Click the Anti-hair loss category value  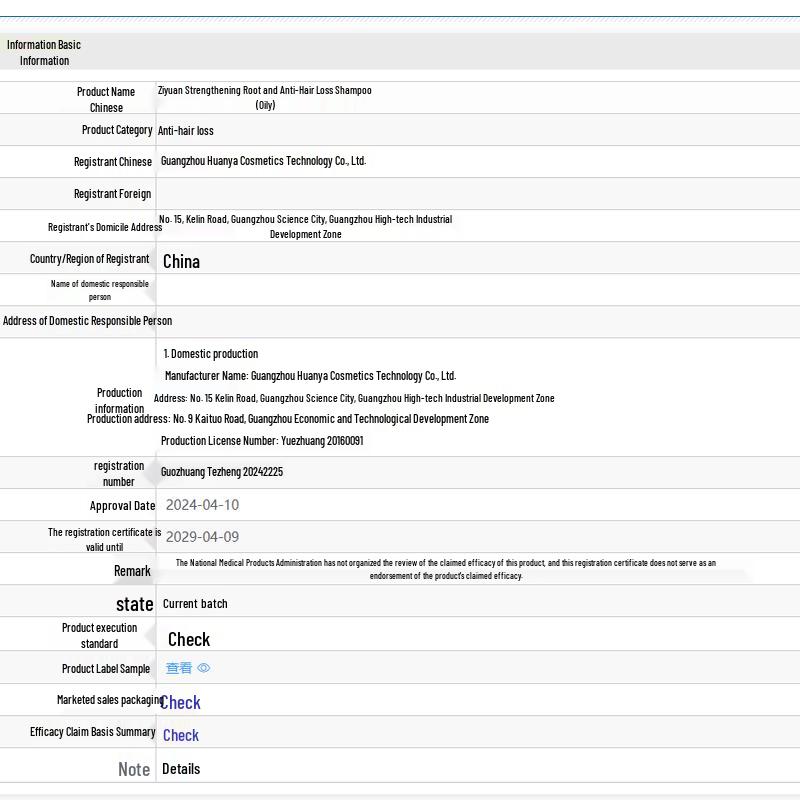pyautogui.click(x=186, y=131)
